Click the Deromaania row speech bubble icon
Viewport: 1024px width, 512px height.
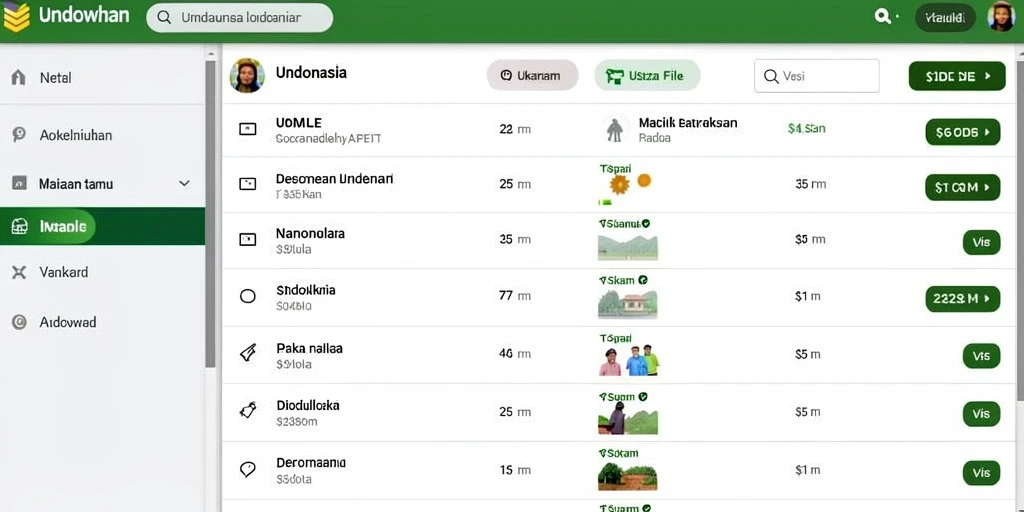point(248,470)
